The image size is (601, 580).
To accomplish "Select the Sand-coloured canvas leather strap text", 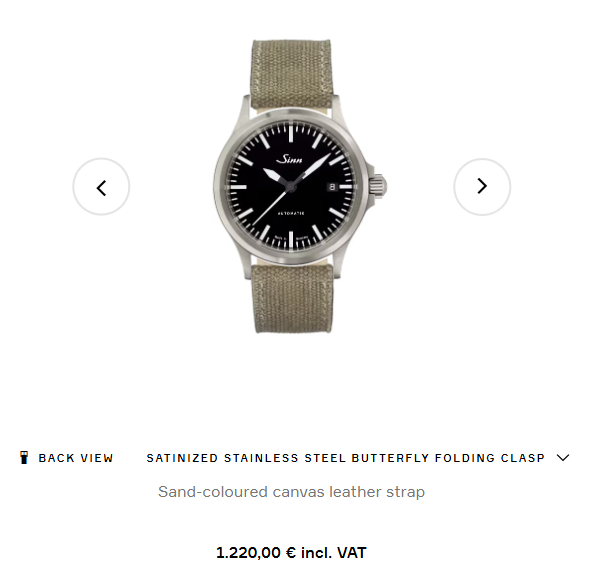I will tap(291, 492).
